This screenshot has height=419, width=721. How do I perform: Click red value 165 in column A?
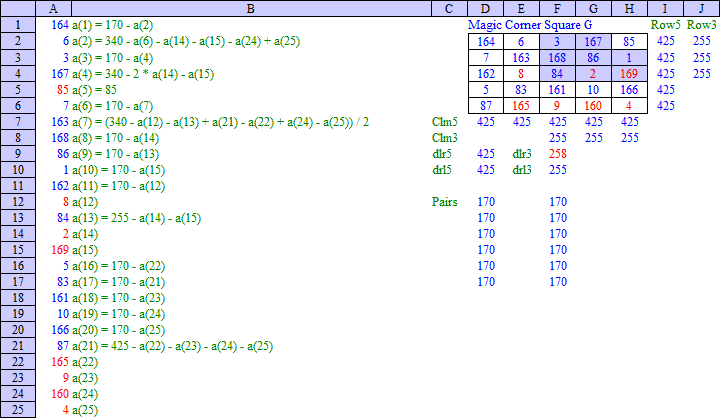[60, 362]
